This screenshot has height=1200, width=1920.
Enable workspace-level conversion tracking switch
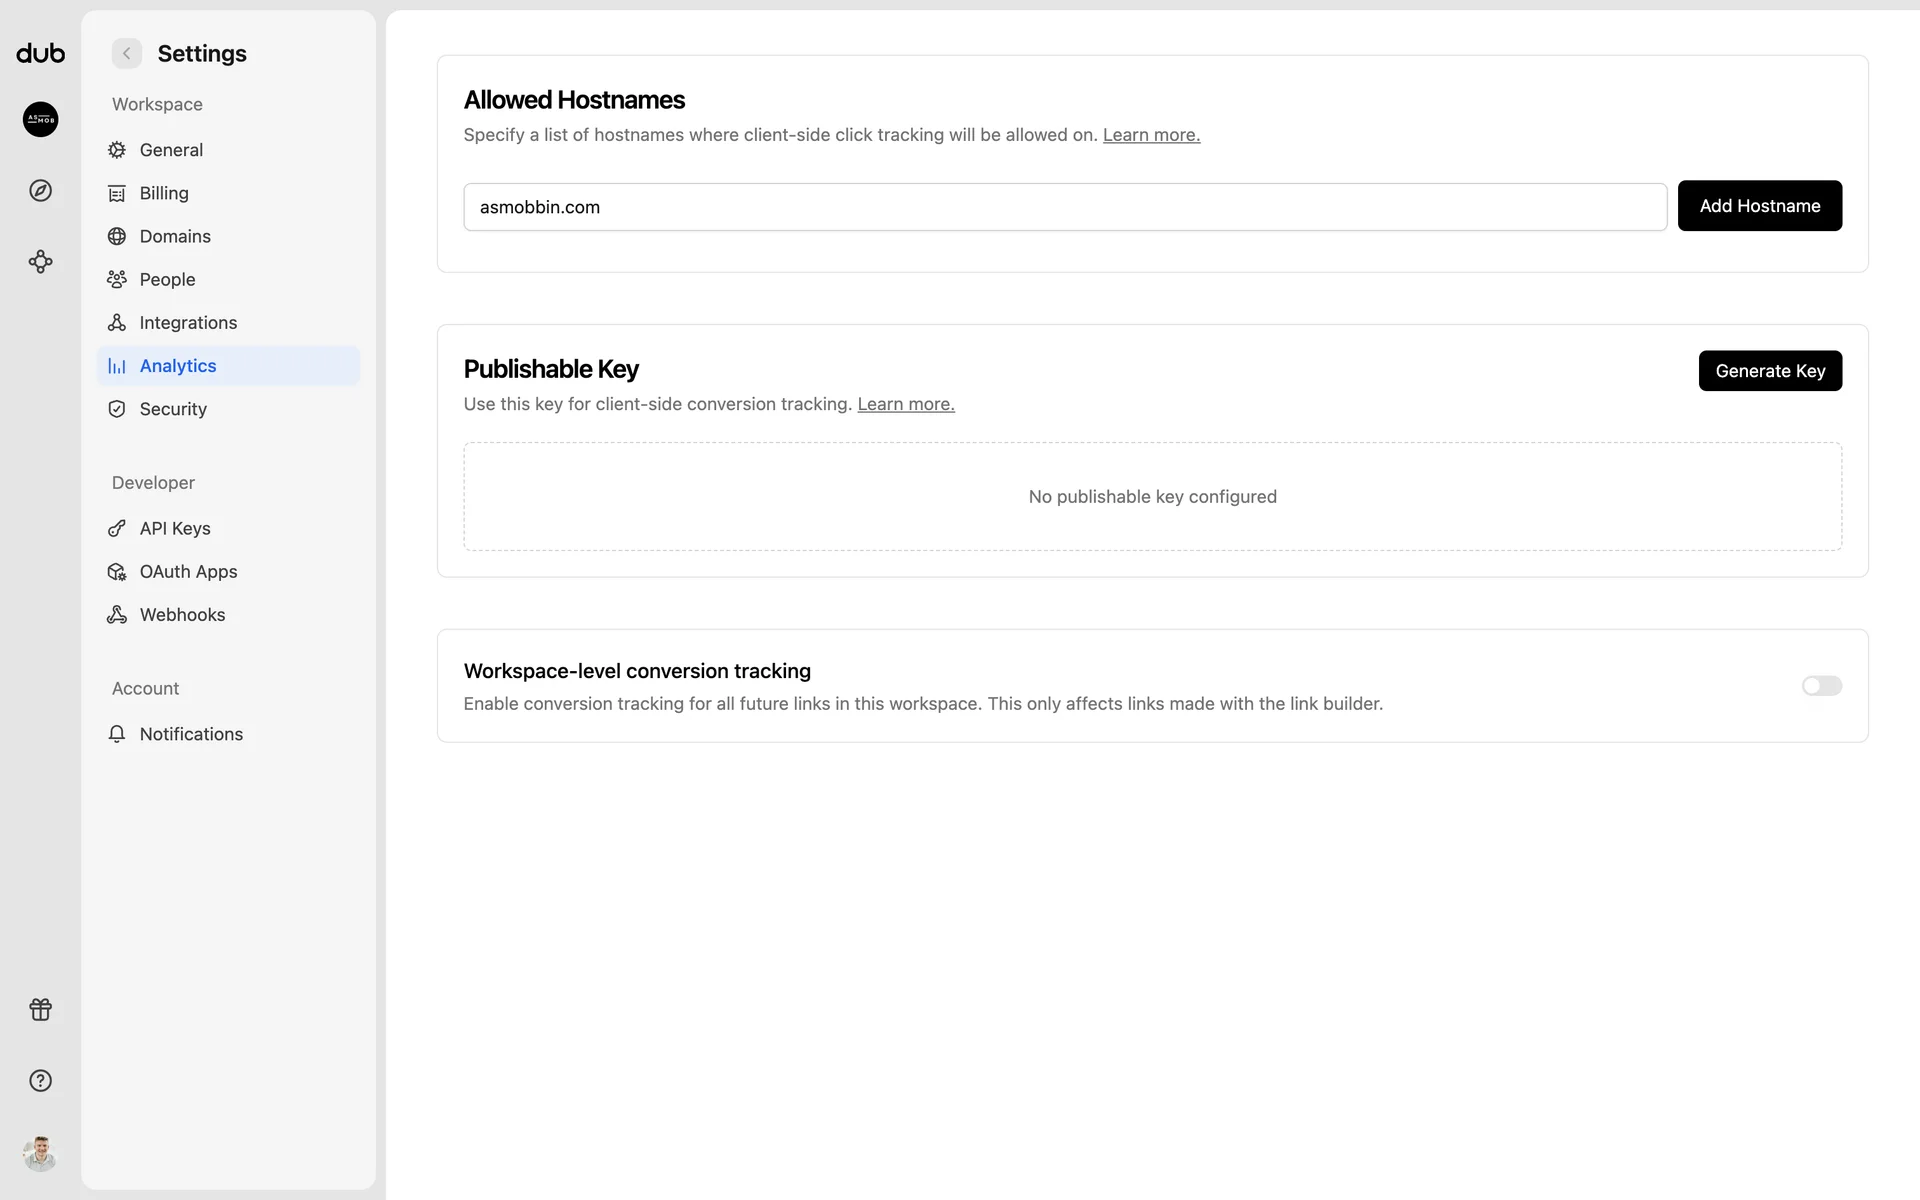click(1821, 686)
